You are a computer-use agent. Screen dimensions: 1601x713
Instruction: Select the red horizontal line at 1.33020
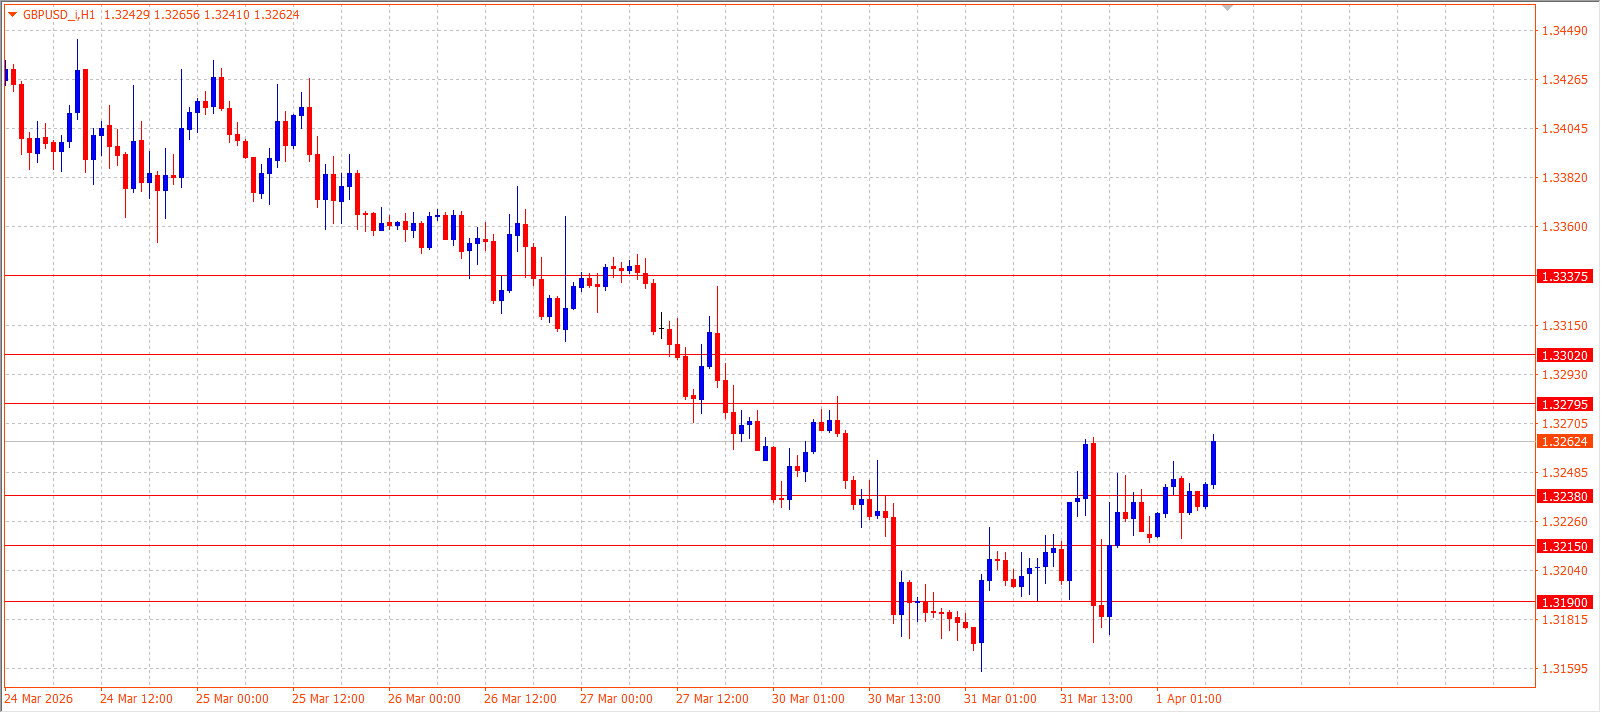tap(770, 355)
